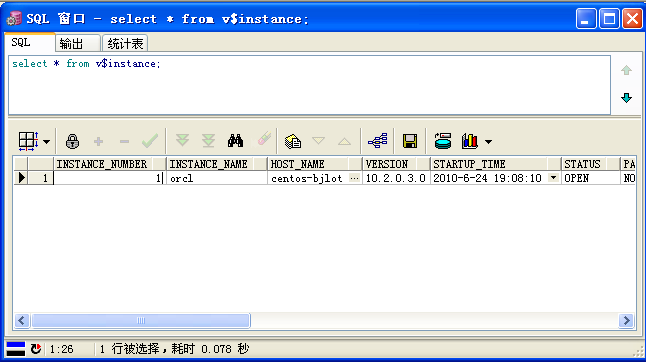Click the insert record plus icon

click(x=98, y=142)
